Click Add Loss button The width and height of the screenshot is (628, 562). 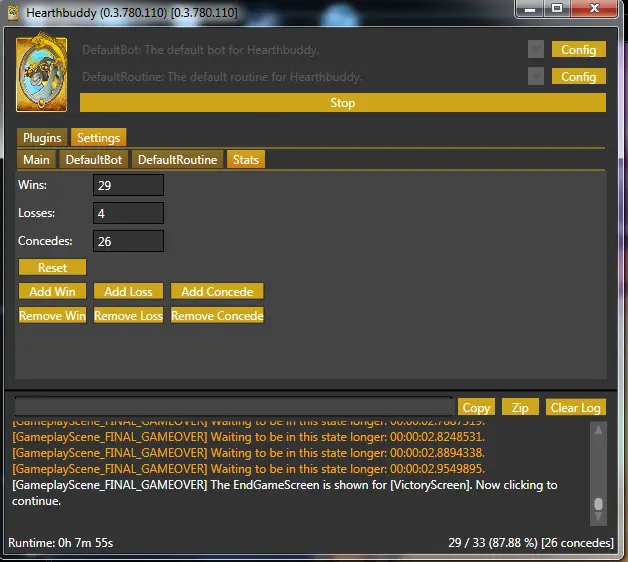coord(129,291)
